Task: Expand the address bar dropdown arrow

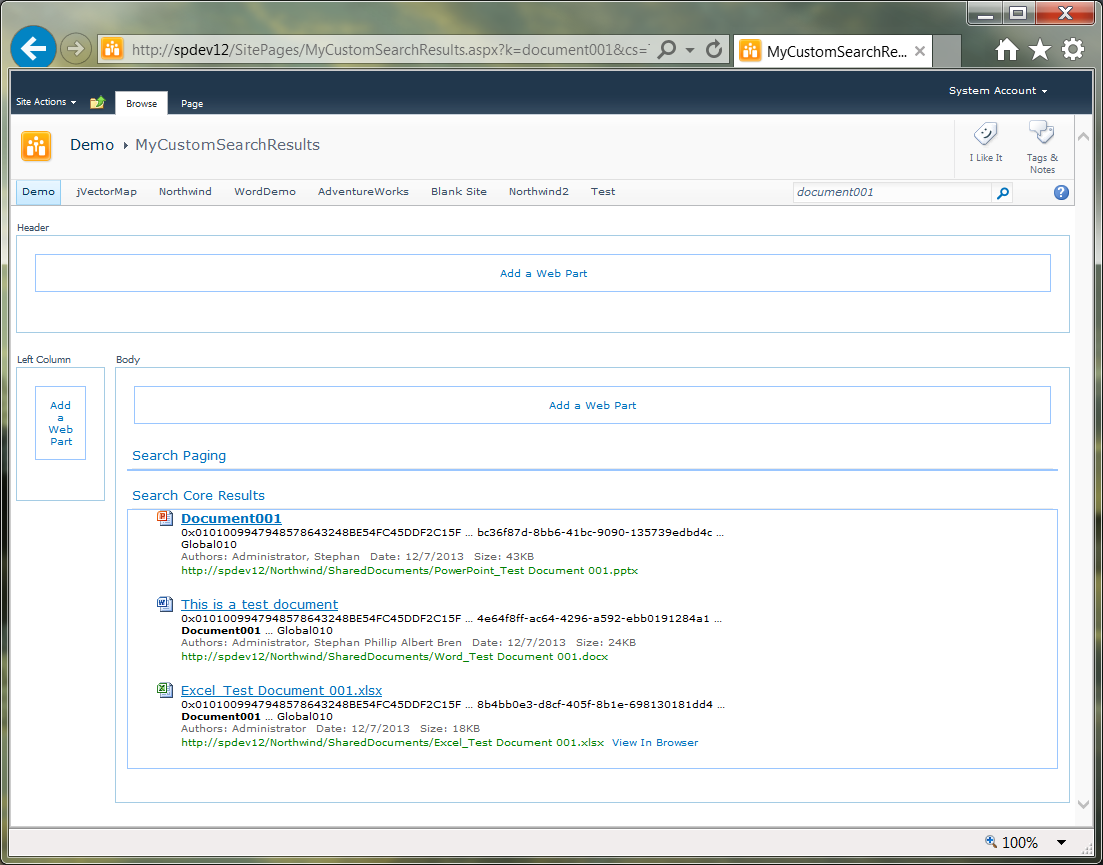Action: pos(688,49)
